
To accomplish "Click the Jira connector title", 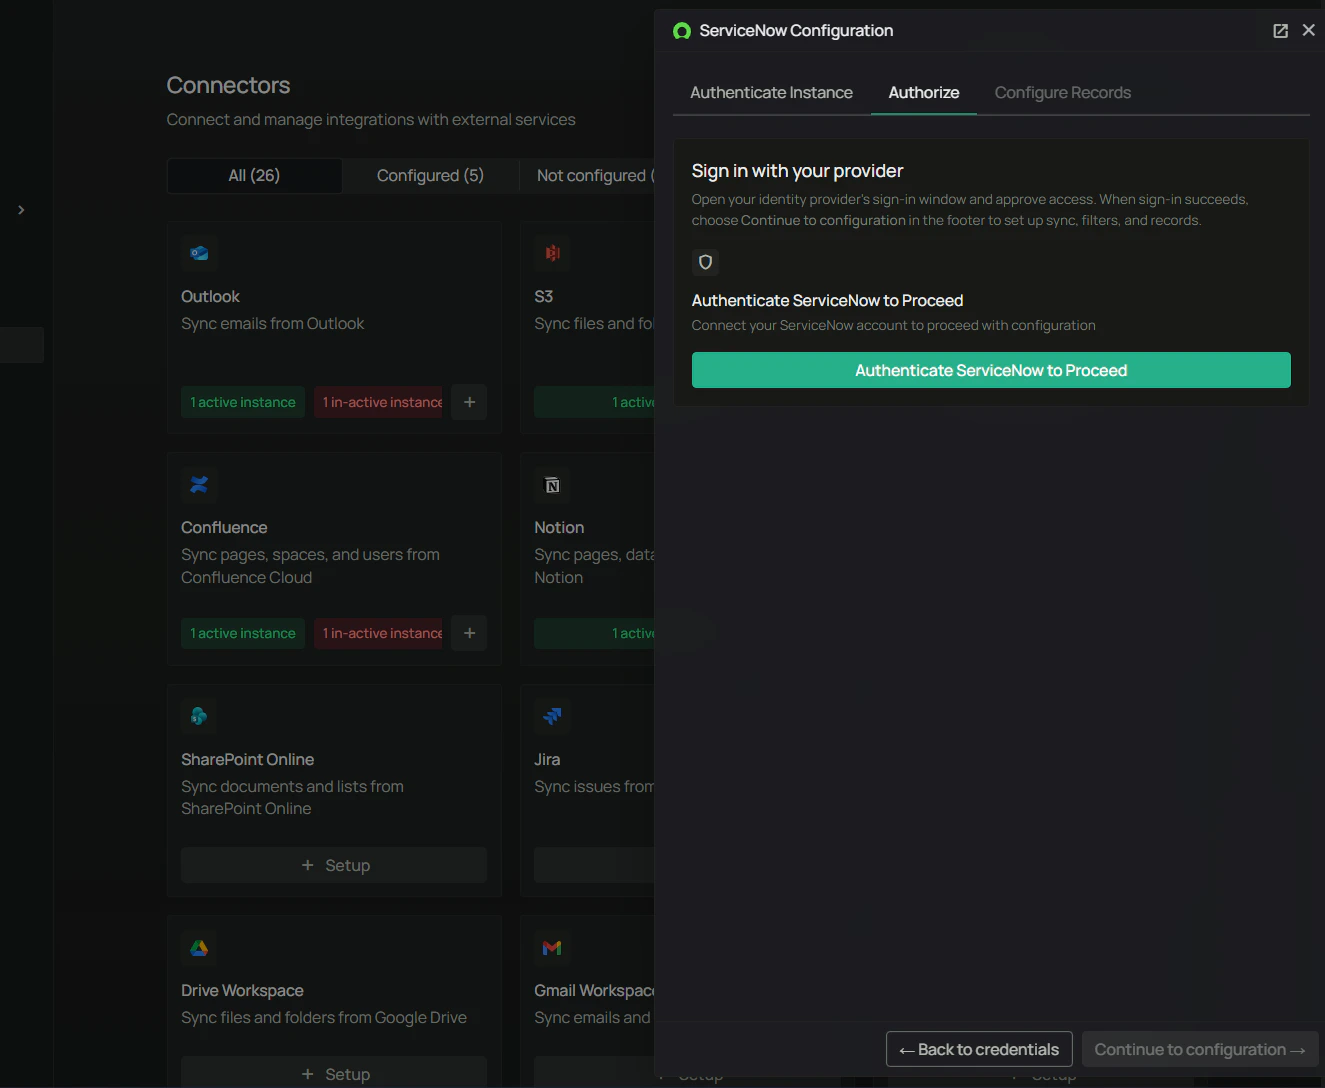I will (547, 759).
